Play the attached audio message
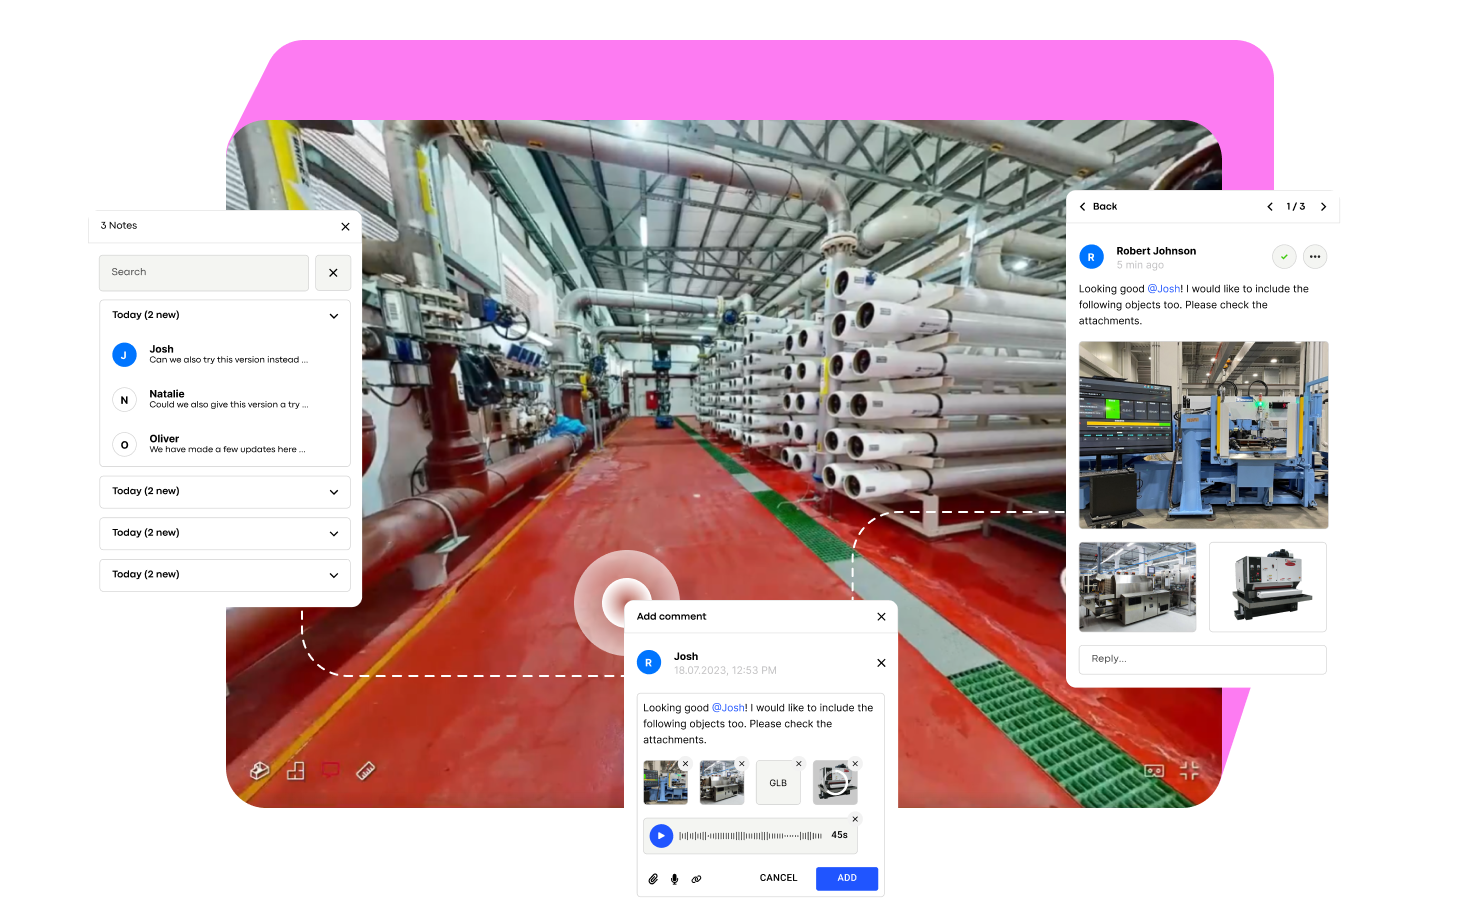The width and height of the screenshot is (1470, 924). pyautogui.click(x=661, y=835)
